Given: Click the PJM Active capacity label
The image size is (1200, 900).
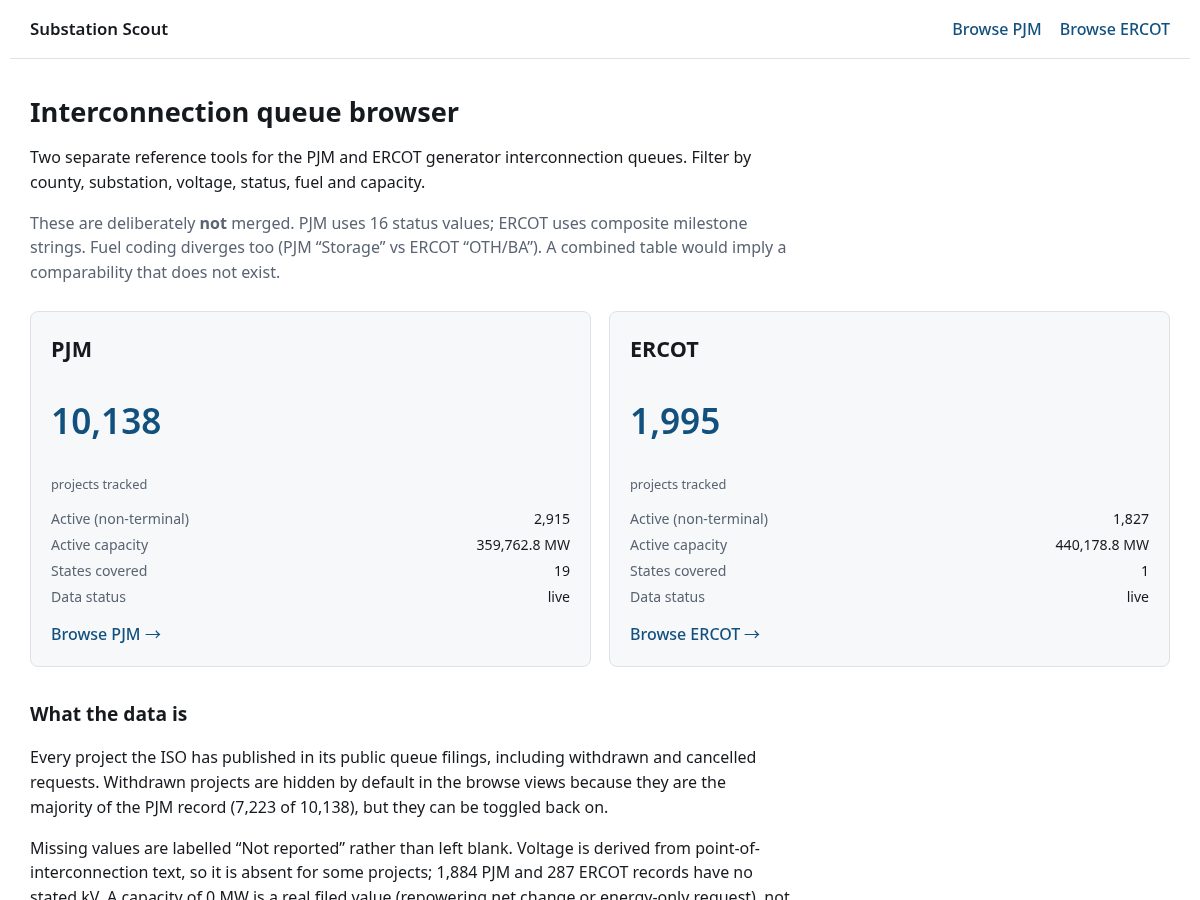Looking at the screenshot, I should click(100, 545).
